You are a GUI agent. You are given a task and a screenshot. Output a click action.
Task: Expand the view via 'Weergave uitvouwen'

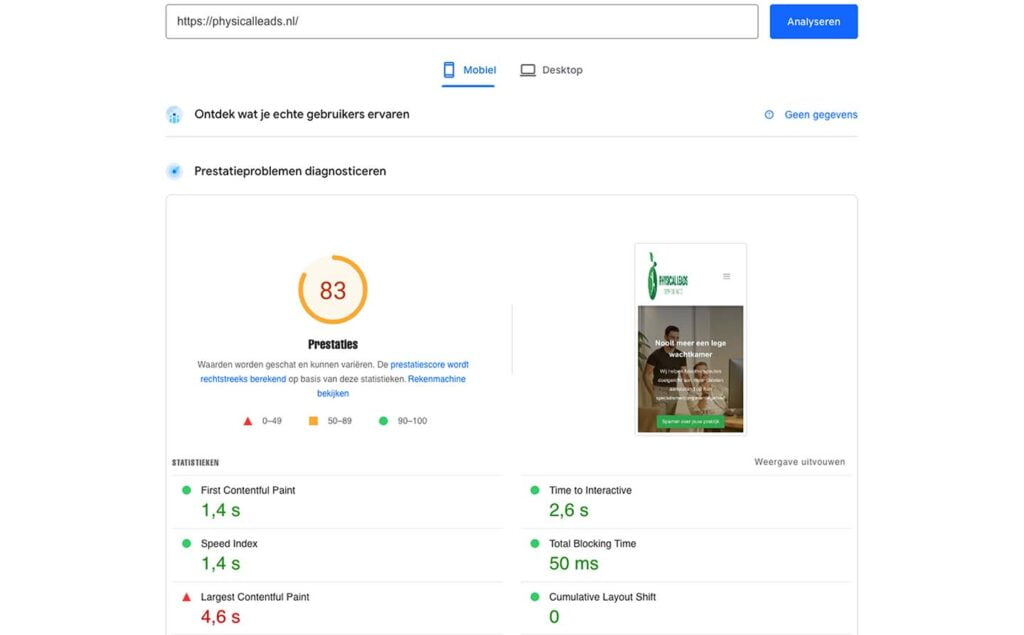coord(800,461)
